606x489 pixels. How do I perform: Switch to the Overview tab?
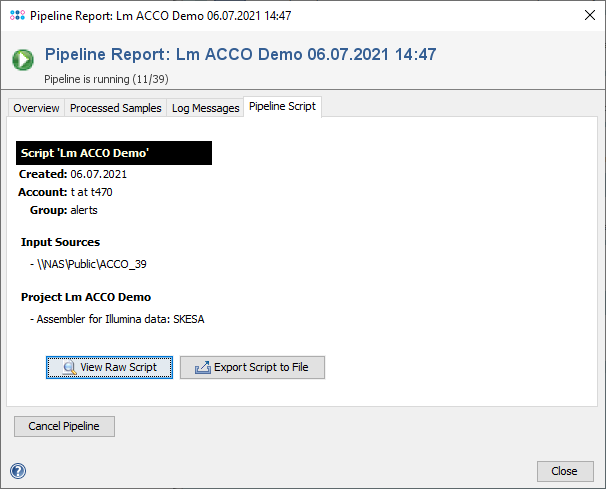(36, 108)
